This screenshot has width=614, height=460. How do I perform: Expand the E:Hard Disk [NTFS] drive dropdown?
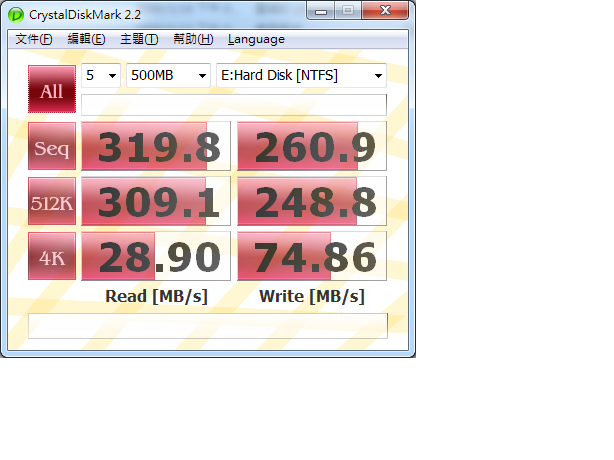tap(302, 75)
